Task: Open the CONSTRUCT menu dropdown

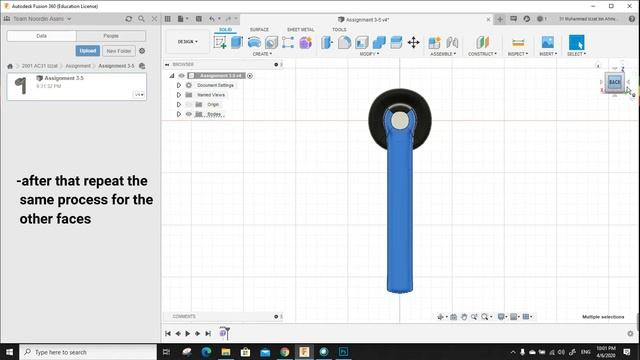Action: [482, 54]
